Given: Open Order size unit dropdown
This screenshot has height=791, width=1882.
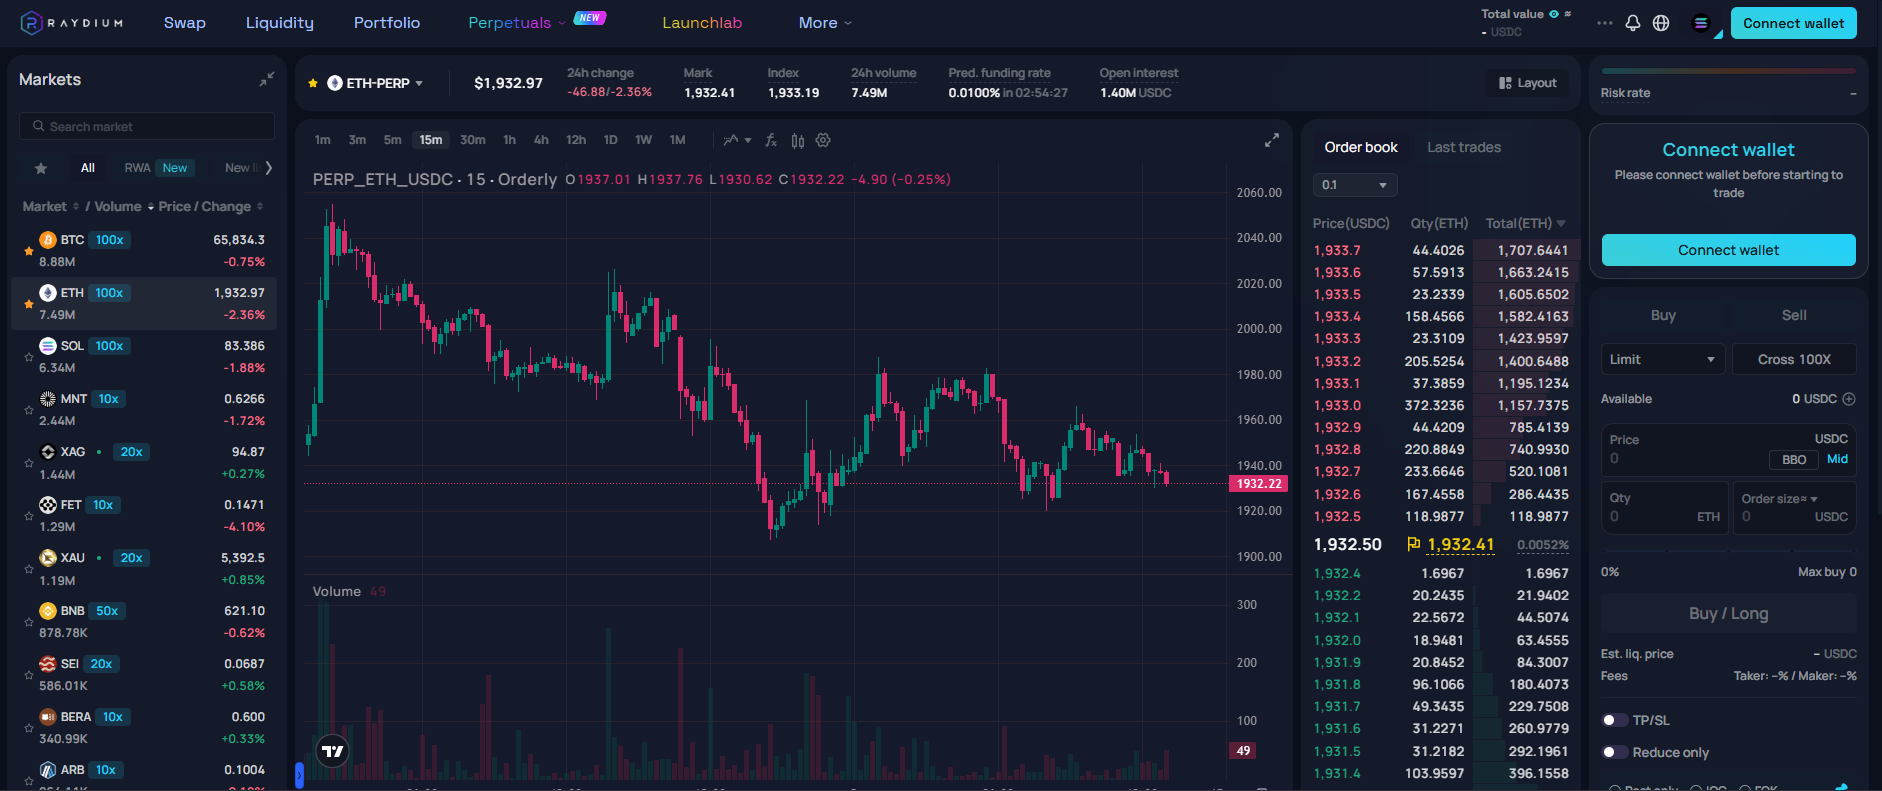Looking at the screenshot, I should click(1779, 499).
